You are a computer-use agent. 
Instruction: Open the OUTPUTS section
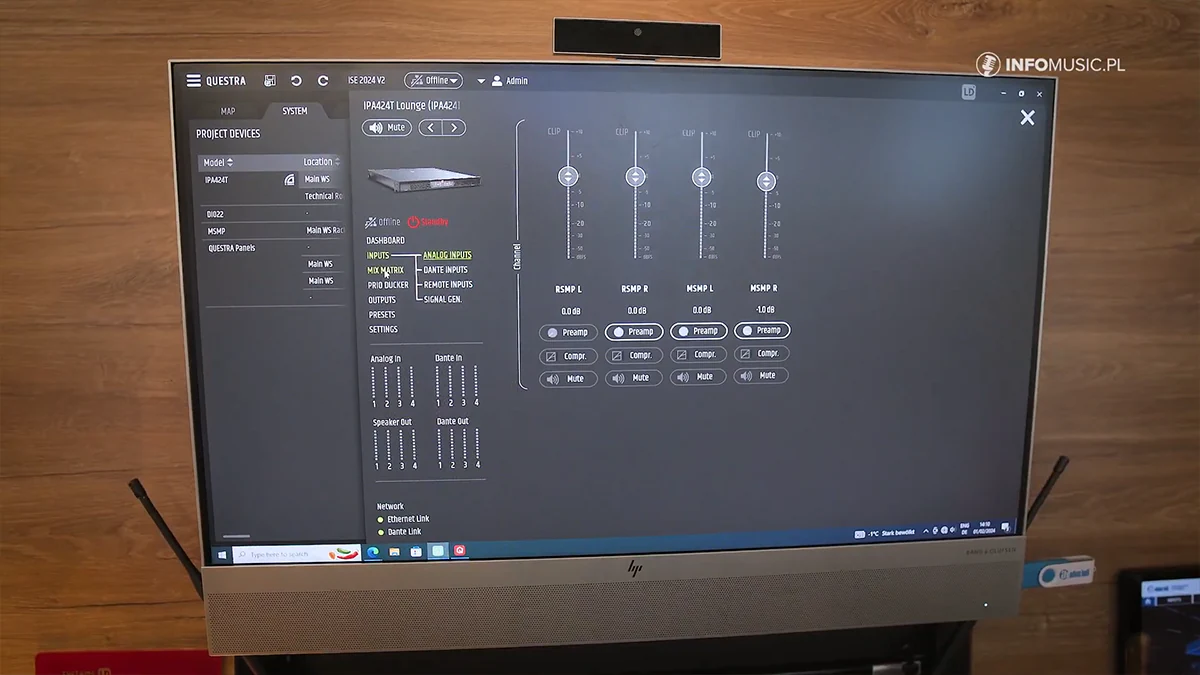coord(382,300)
